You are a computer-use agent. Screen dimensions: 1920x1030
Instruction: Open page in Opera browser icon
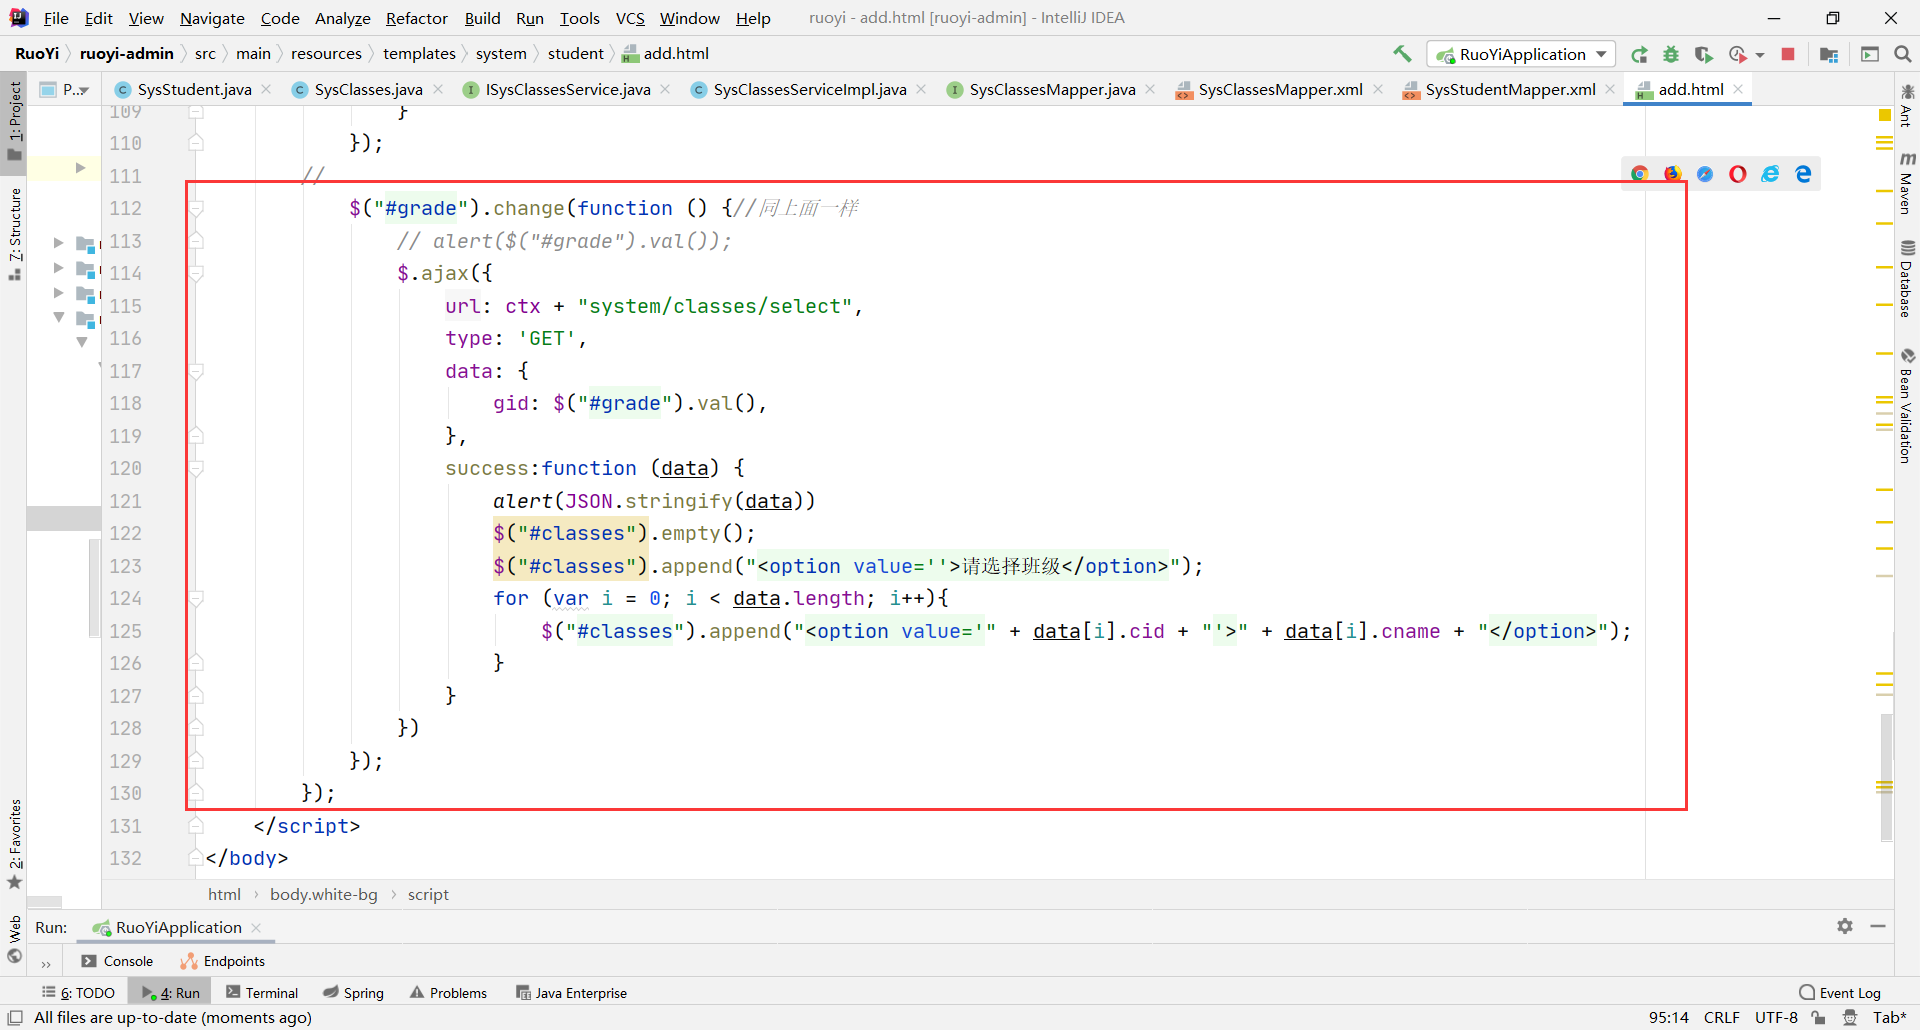pos(1738,174)
